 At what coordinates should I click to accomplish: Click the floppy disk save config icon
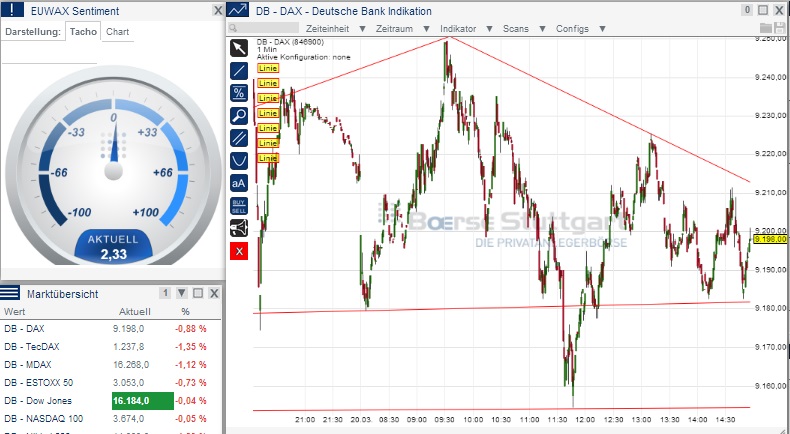pyautogui.click(x=779, y=28)
